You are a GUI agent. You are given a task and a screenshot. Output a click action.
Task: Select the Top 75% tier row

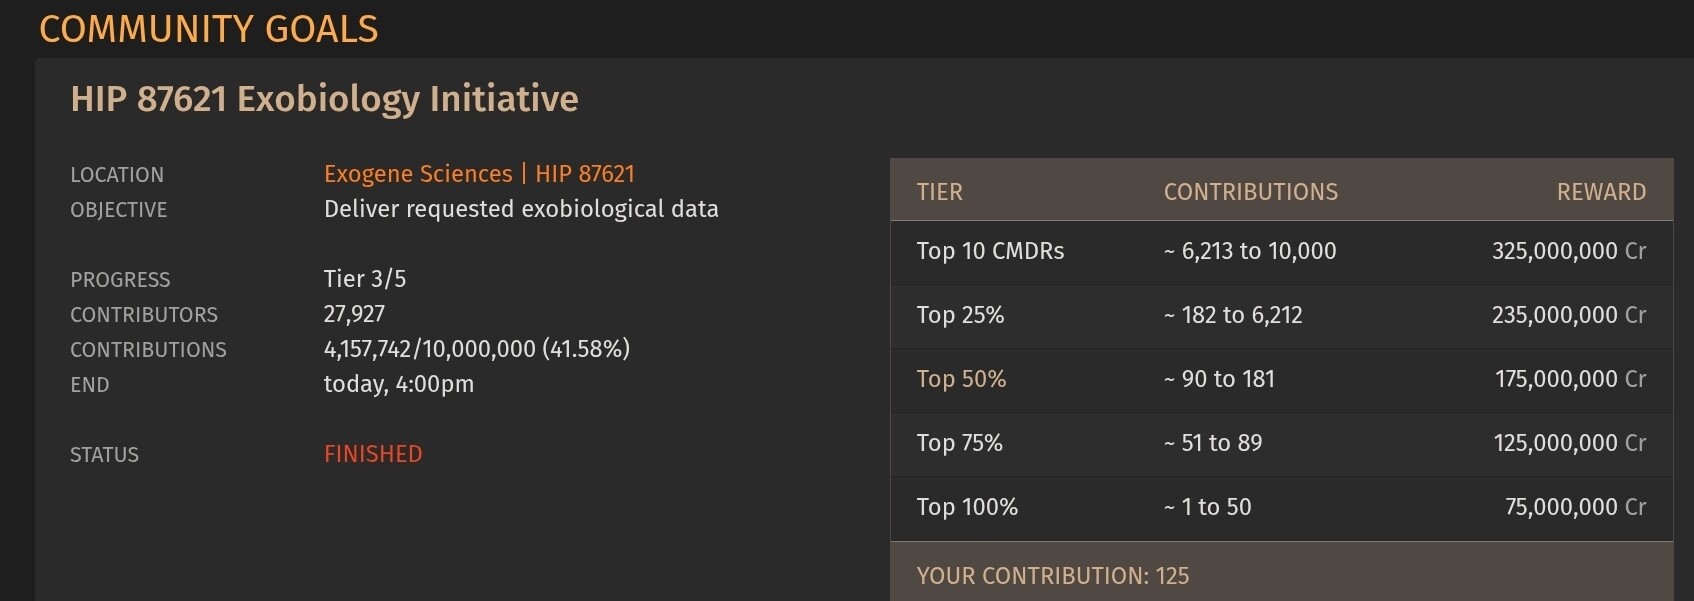pyautogui.click(x=959, y=443)
